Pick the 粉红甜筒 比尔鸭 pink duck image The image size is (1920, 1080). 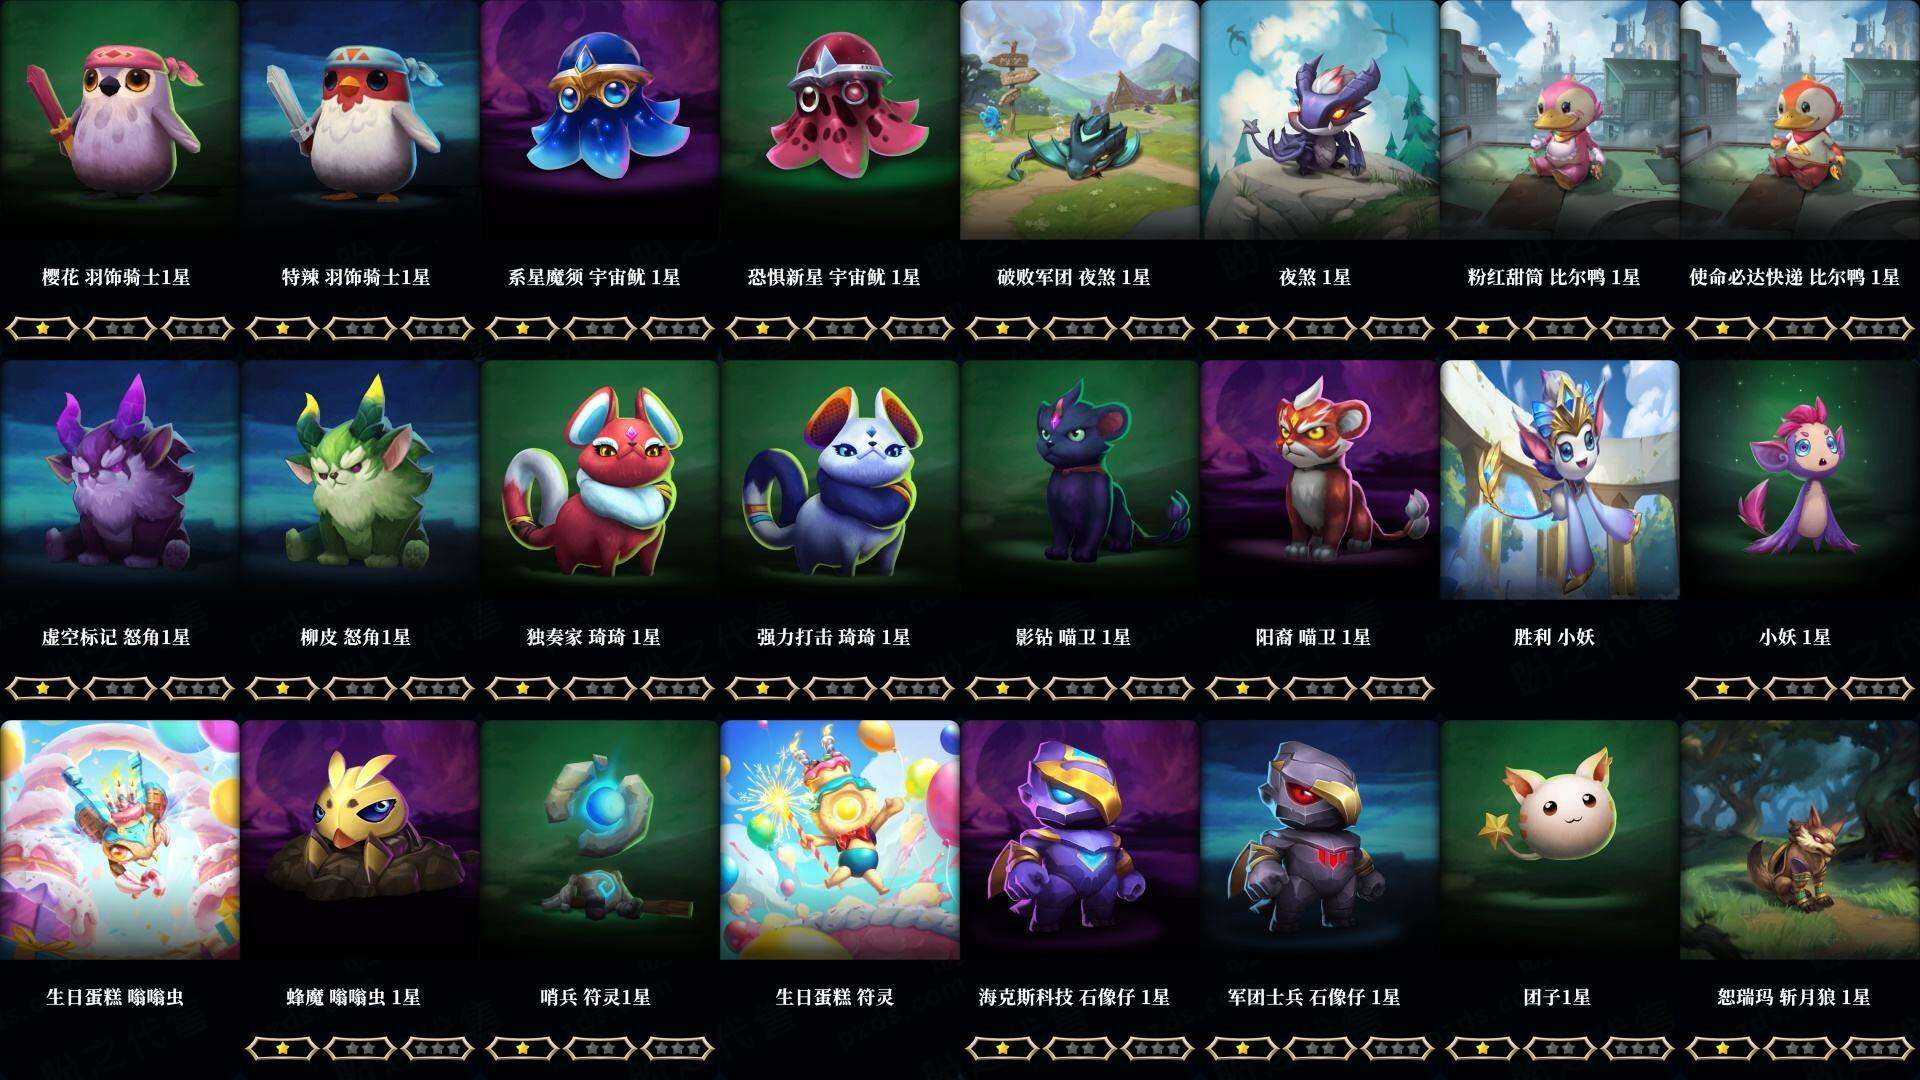1560,120
